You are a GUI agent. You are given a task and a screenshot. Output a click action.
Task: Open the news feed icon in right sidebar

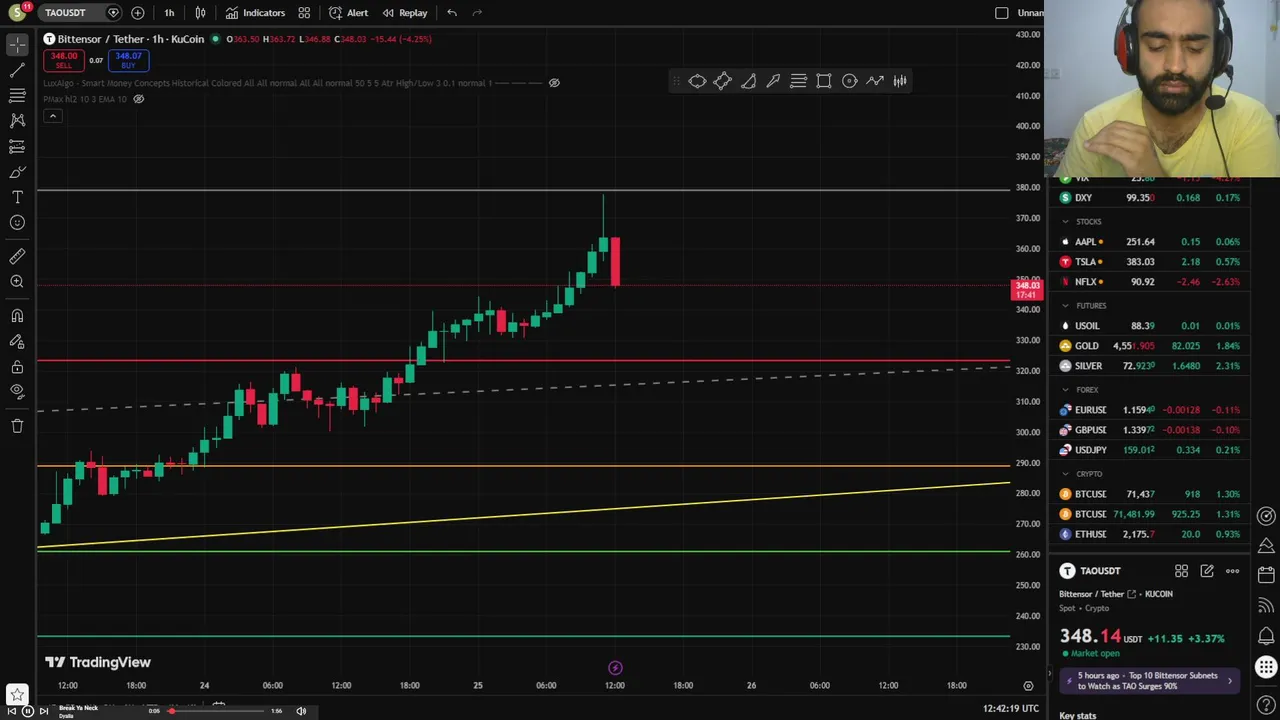(x=1266, y=605)
